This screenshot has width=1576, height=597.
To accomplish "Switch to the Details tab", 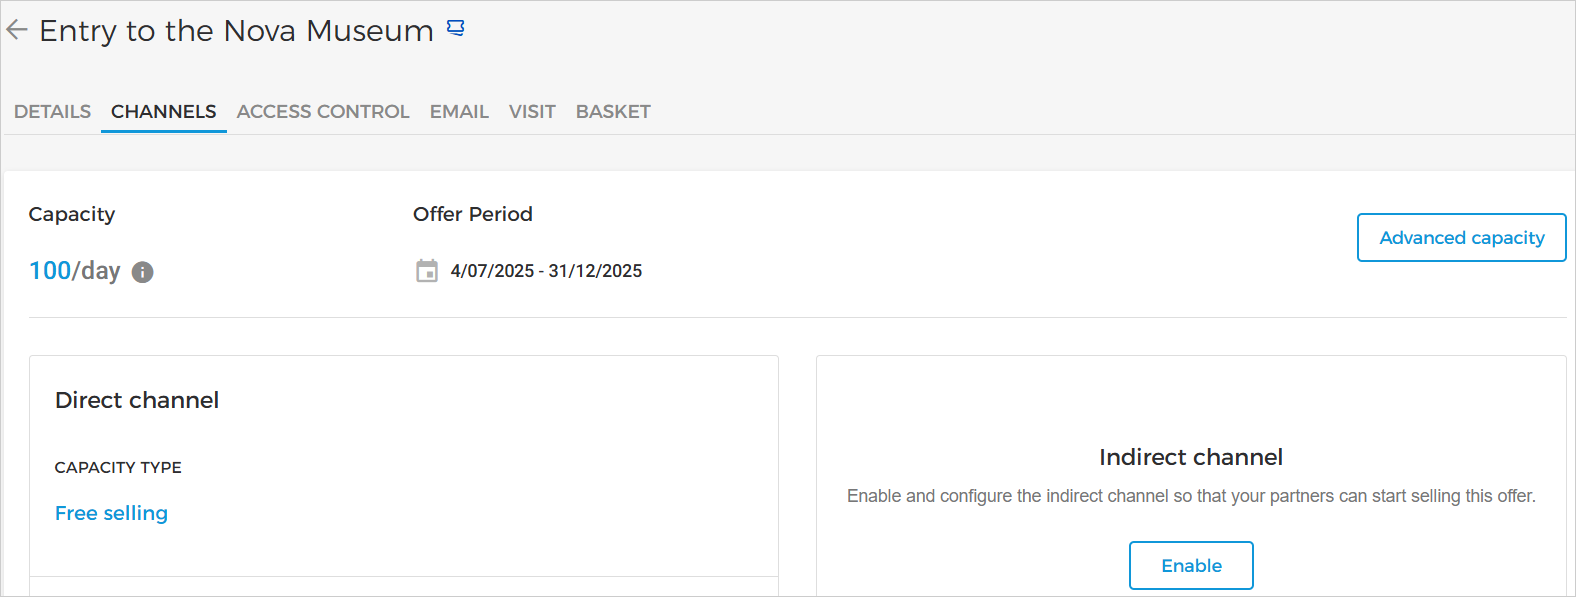I will pyautogui.click(x=52, y=112).
